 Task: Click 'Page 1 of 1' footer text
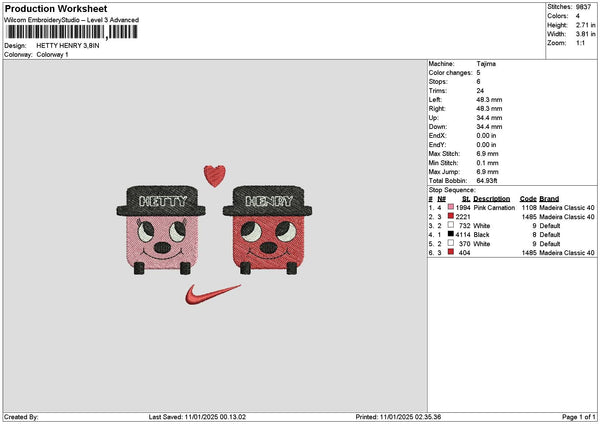579,417
